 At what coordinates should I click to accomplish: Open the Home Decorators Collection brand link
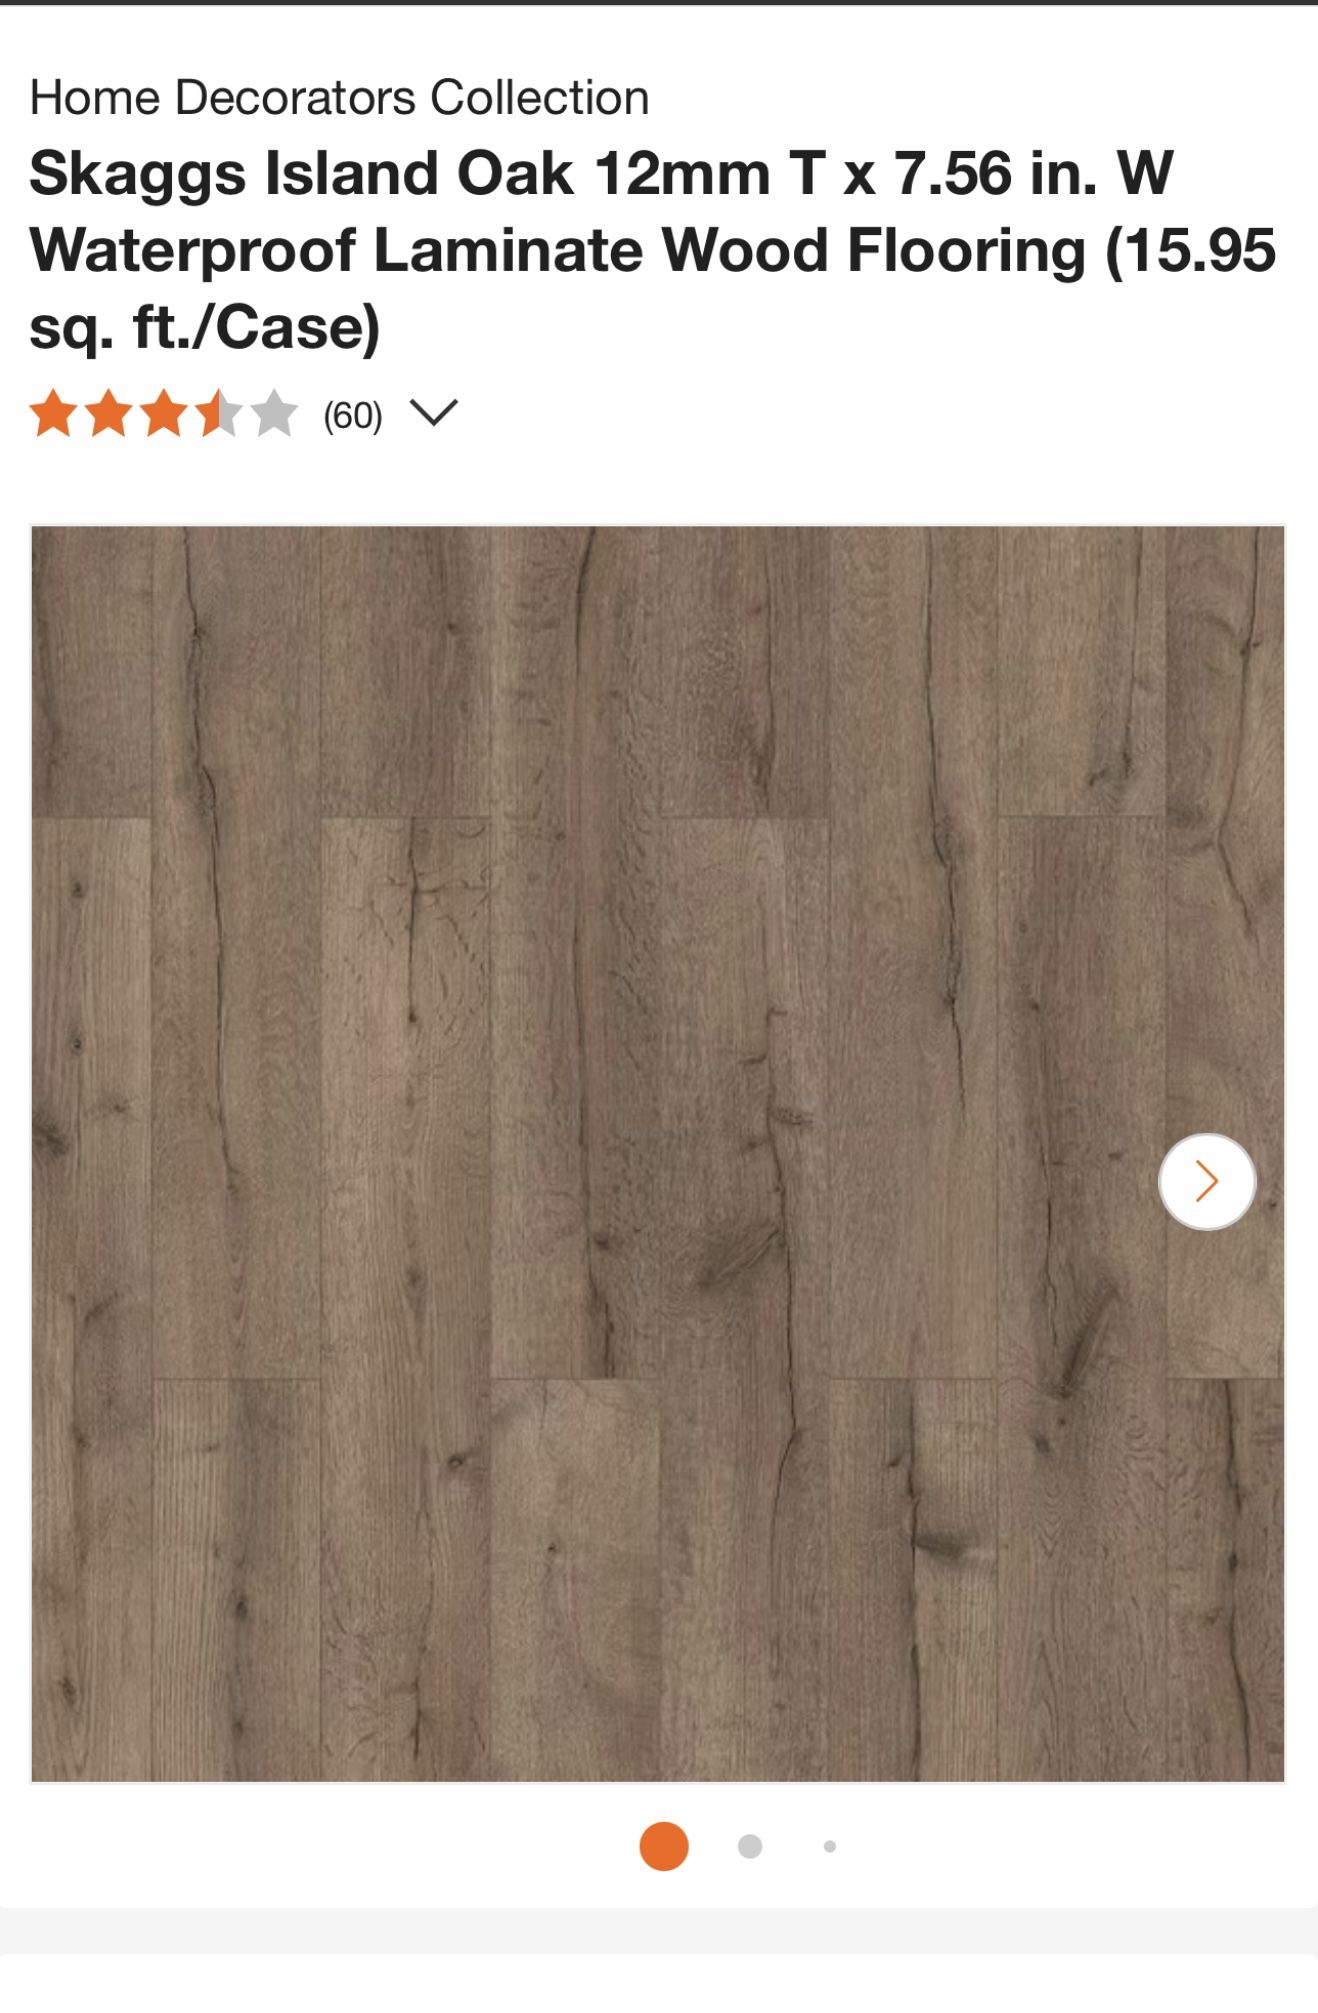[340, 98]
